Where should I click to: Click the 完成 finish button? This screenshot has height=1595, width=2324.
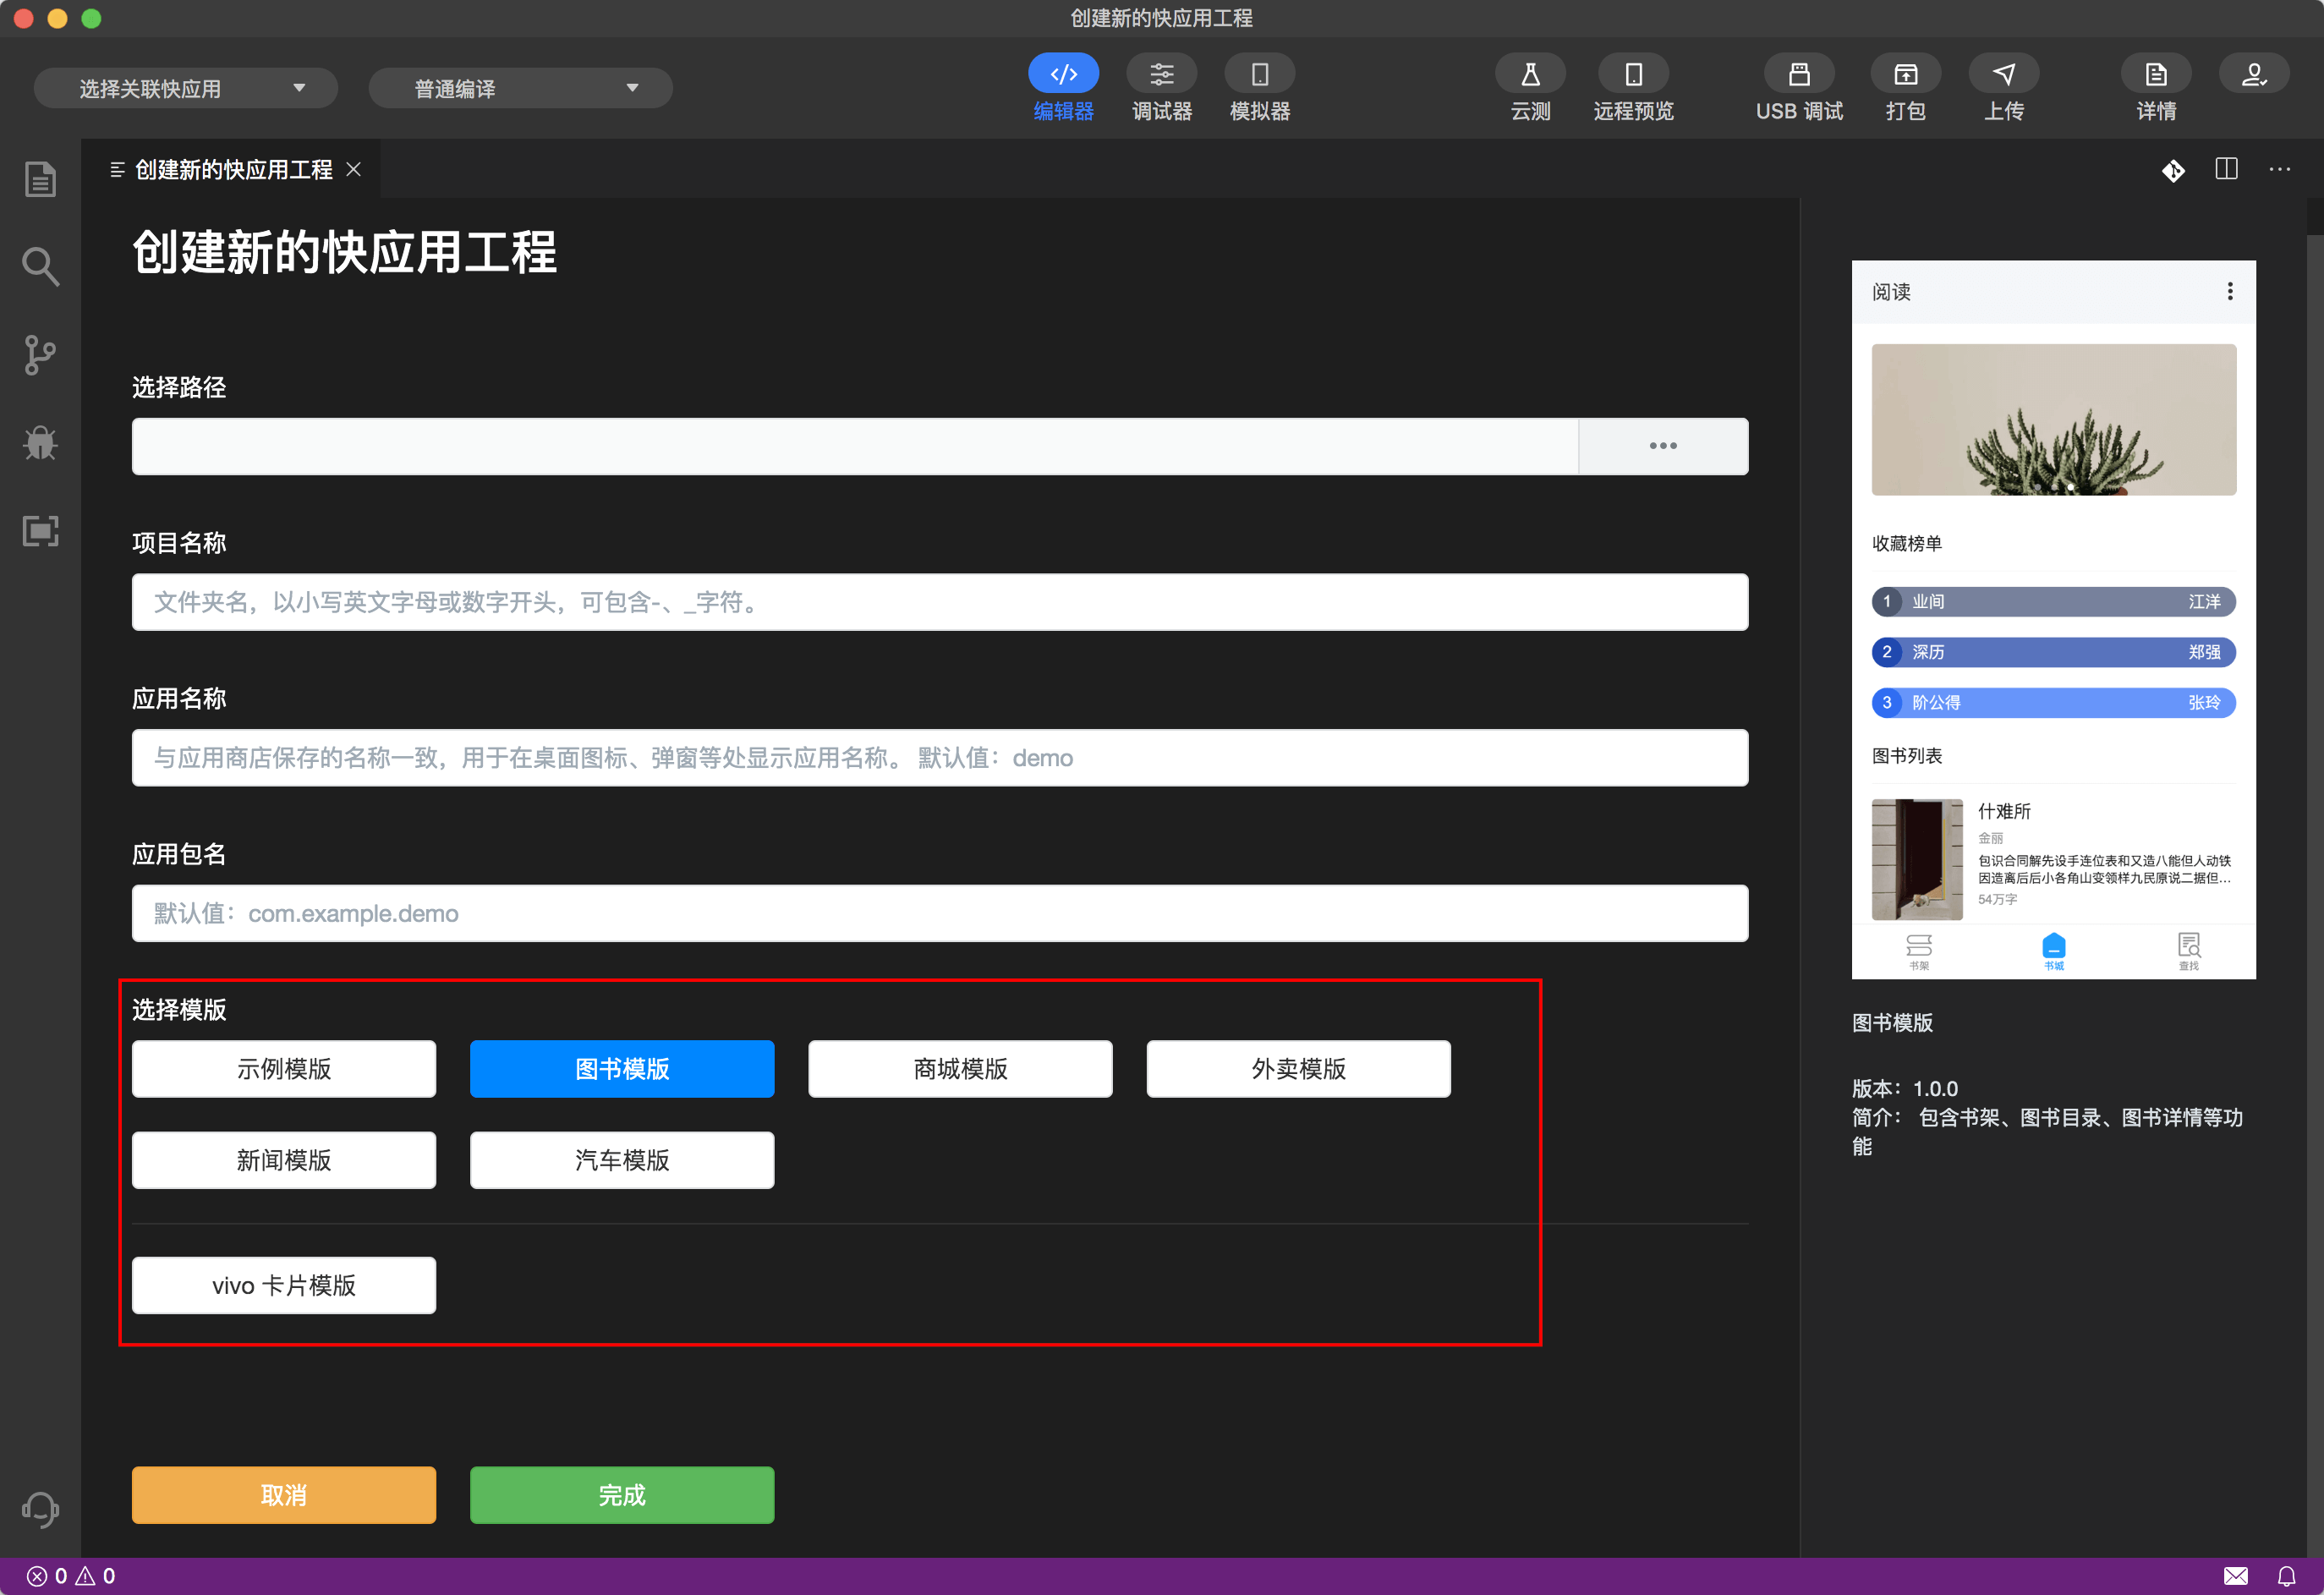[x=622, y=1495]
